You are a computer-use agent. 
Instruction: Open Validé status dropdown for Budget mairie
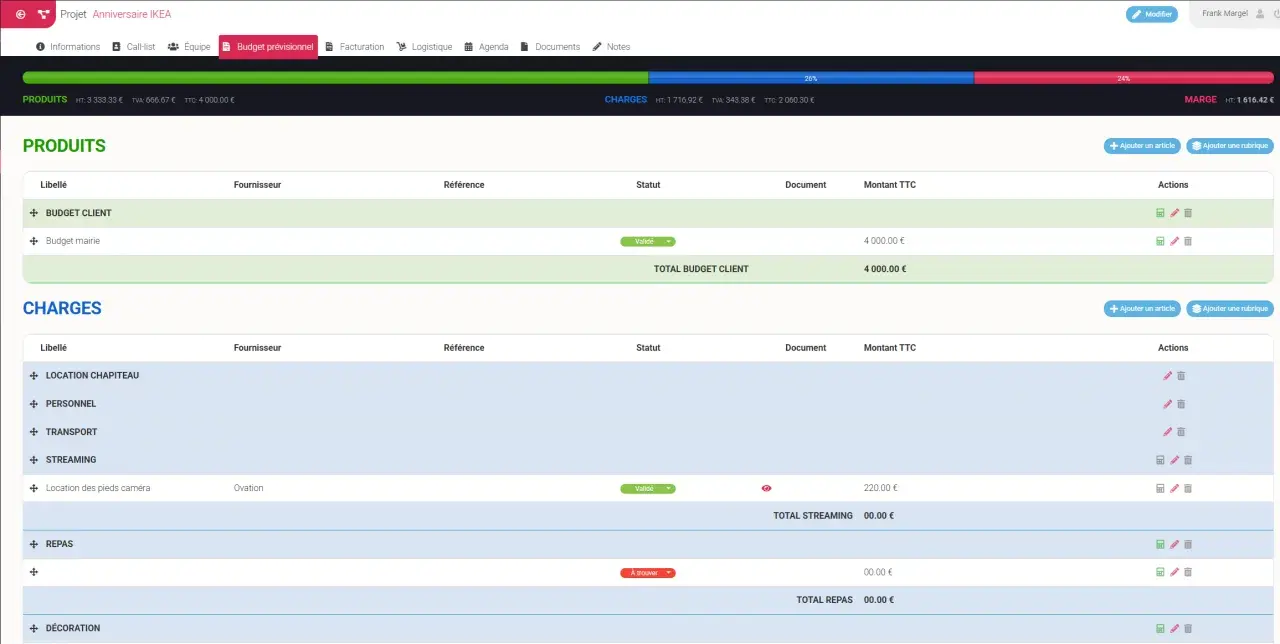tap(648, 241)
